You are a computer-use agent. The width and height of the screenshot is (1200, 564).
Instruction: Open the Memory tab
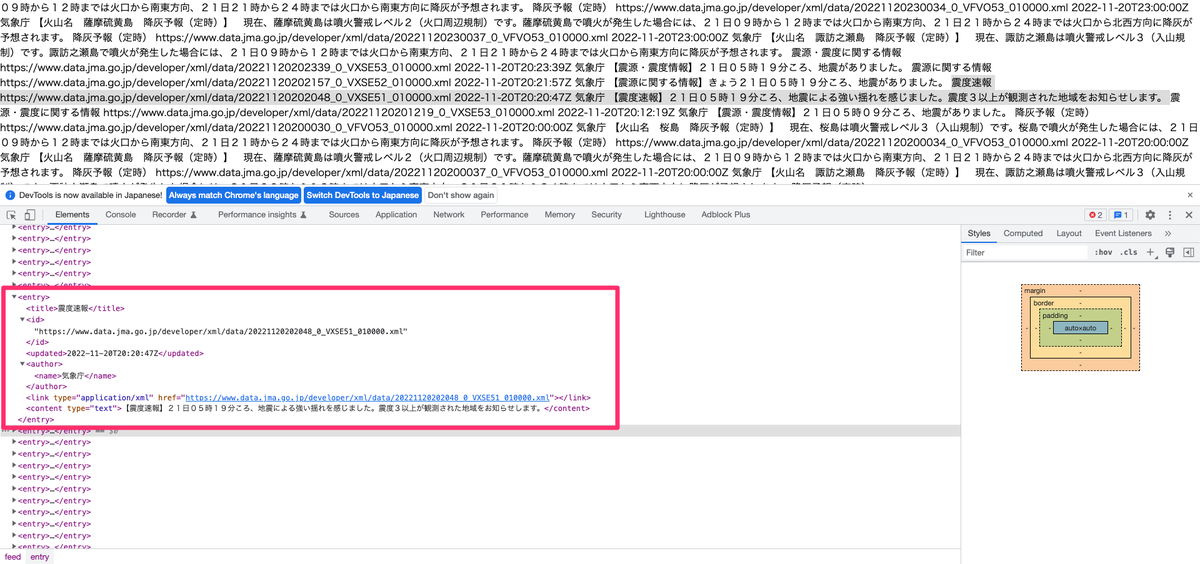pos(560,215)
